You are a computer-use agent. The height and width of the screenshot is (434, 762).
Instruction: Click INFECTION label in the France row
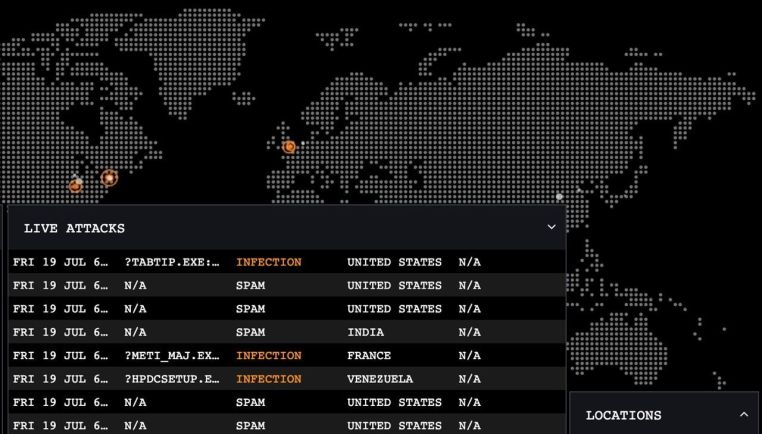268,355
